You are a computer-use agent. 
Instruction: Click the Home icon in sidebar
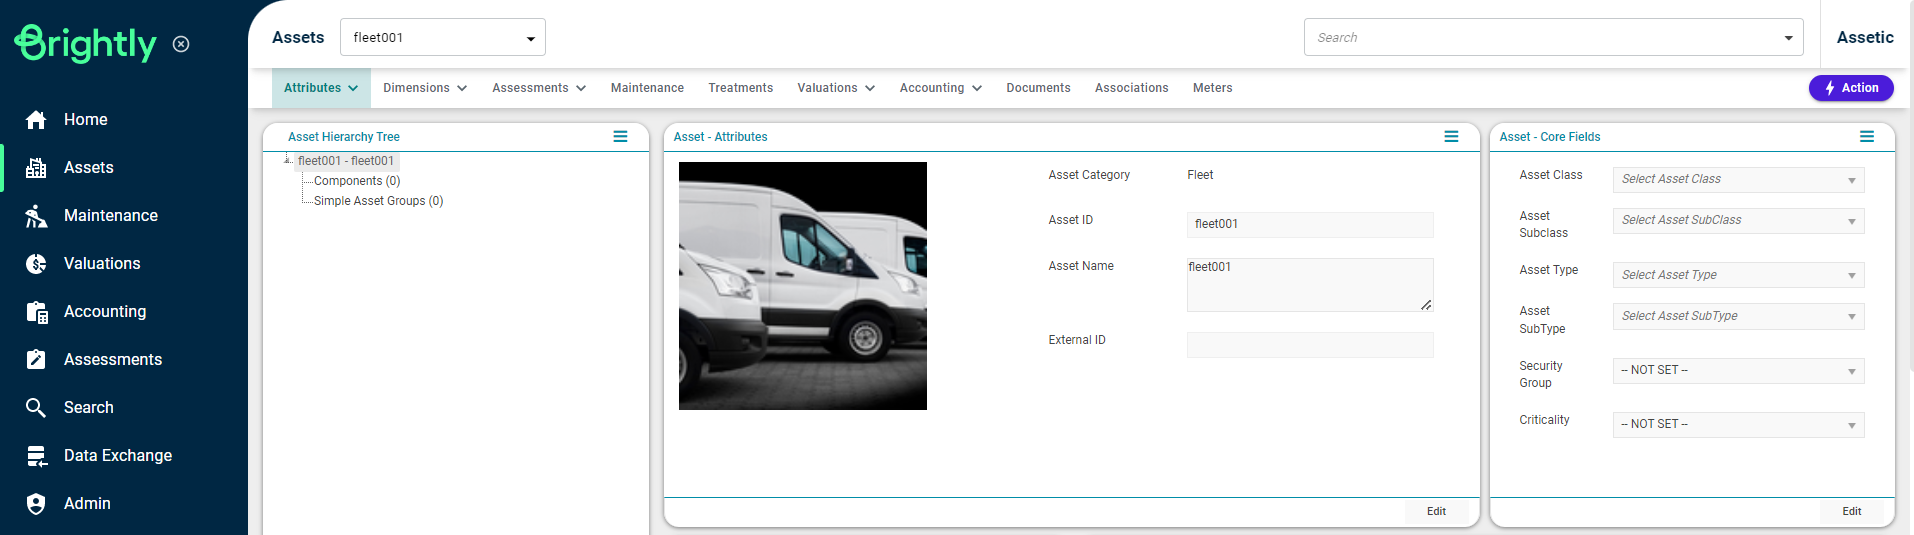point(36,120)
